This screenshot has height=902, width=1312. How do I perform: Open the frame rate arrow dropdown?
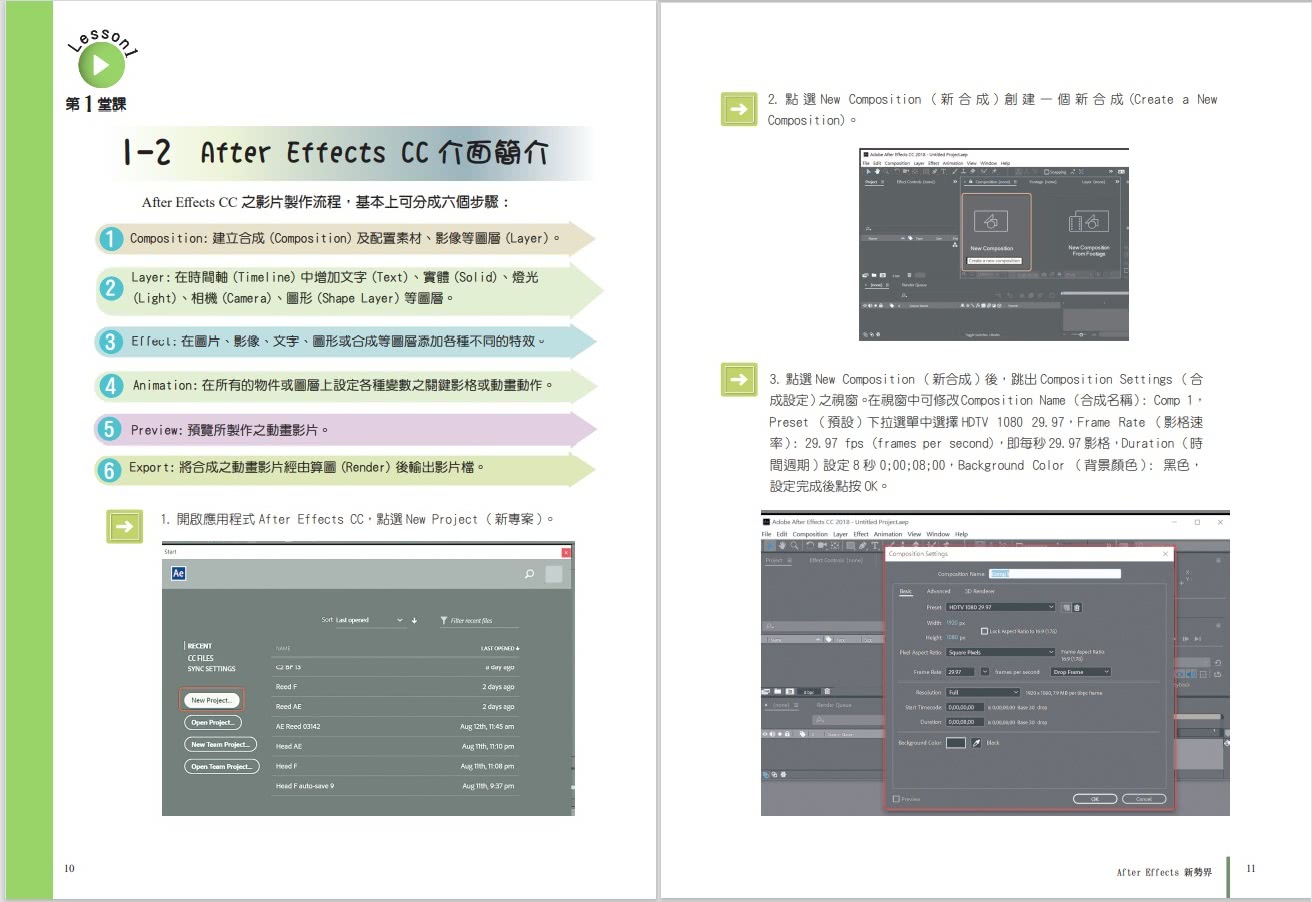pos(985,672)
